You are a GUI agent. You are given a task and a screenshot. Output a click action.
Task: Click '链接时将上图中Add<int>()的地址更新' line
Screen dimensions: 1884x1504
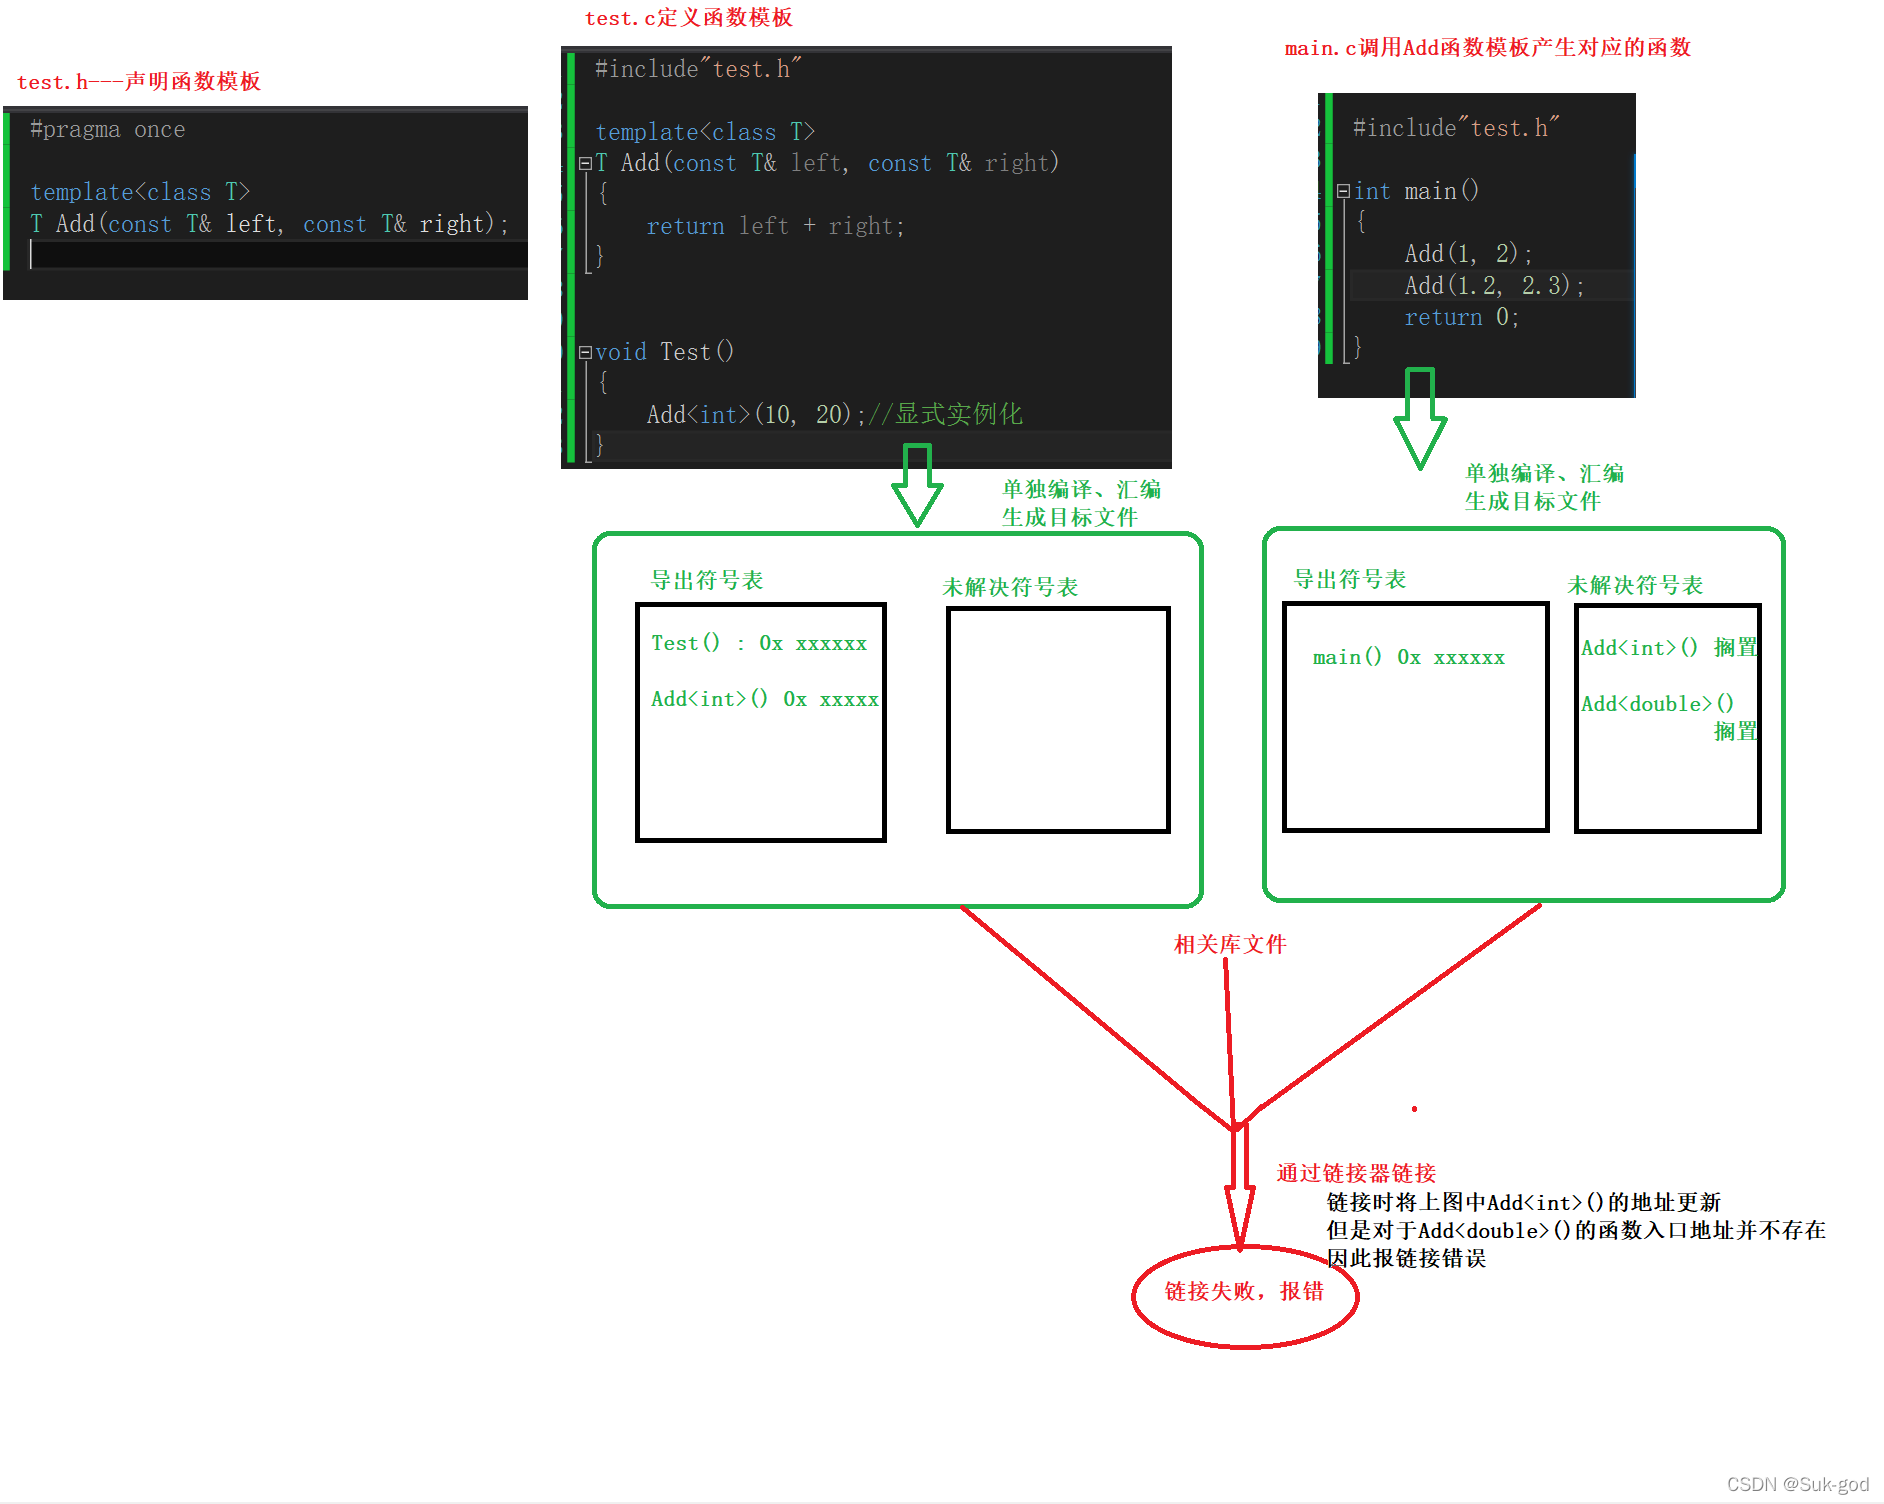1524,1202
